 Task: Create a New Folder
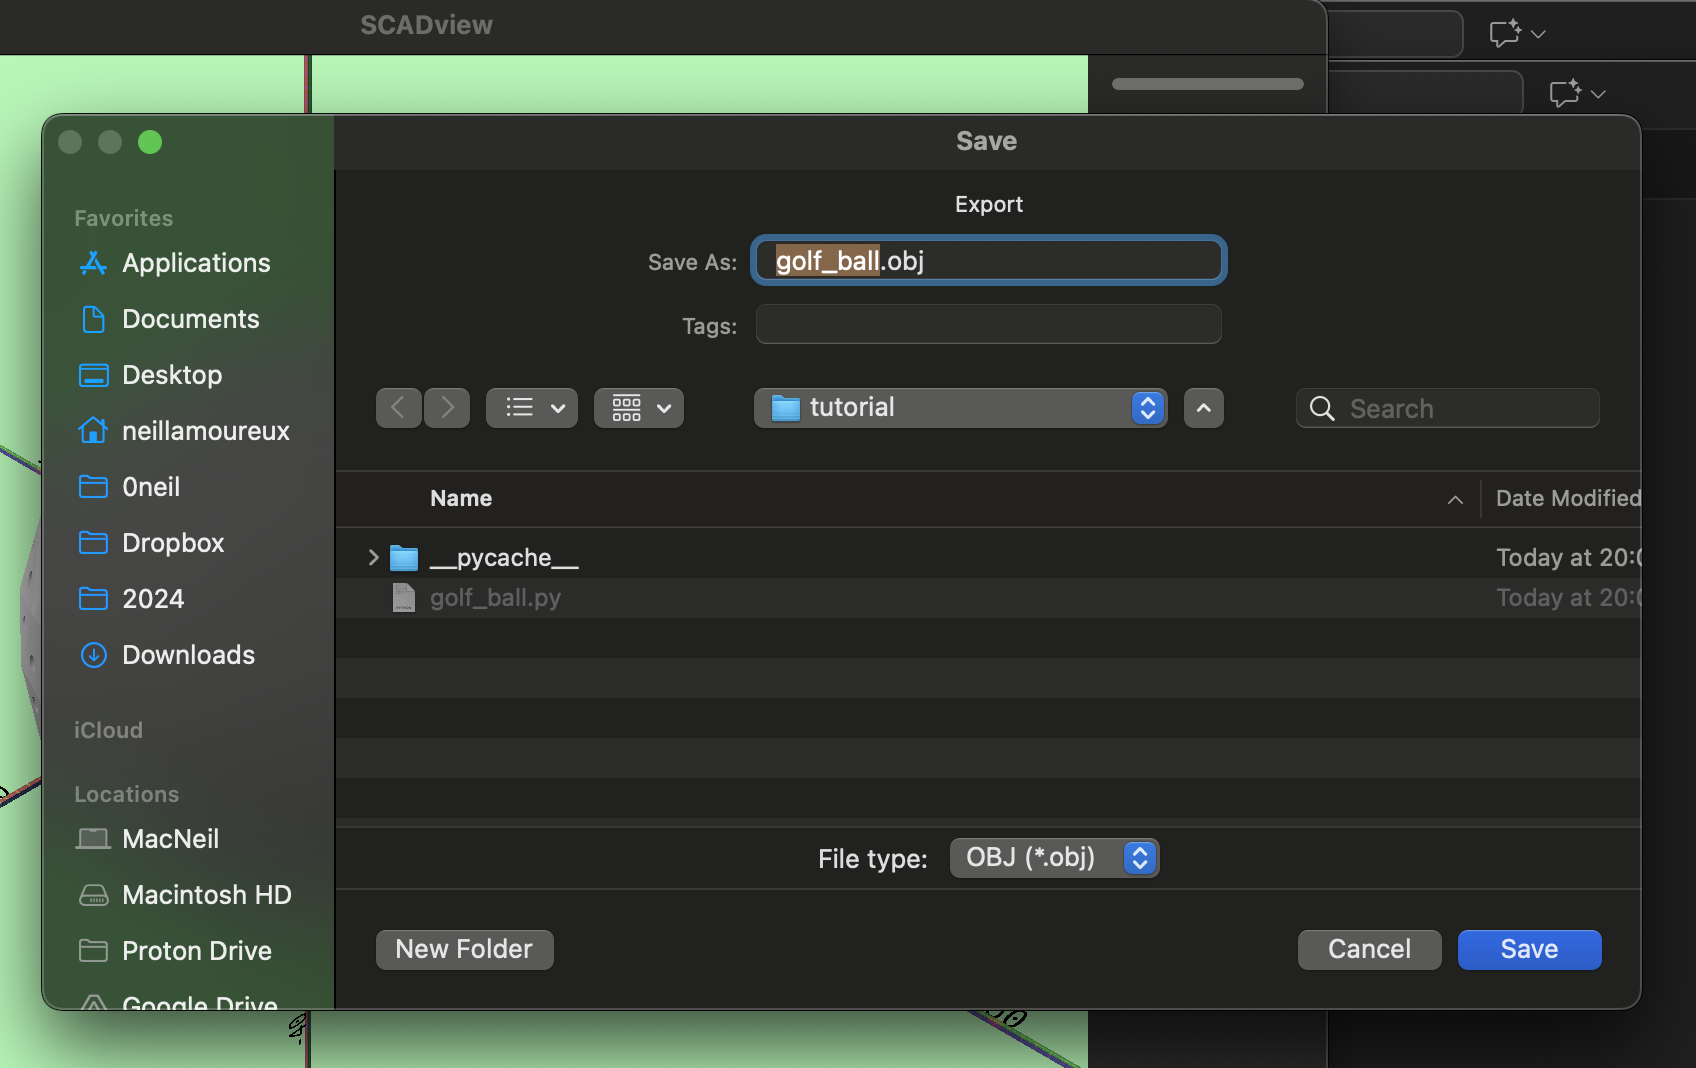pos(464,949)
